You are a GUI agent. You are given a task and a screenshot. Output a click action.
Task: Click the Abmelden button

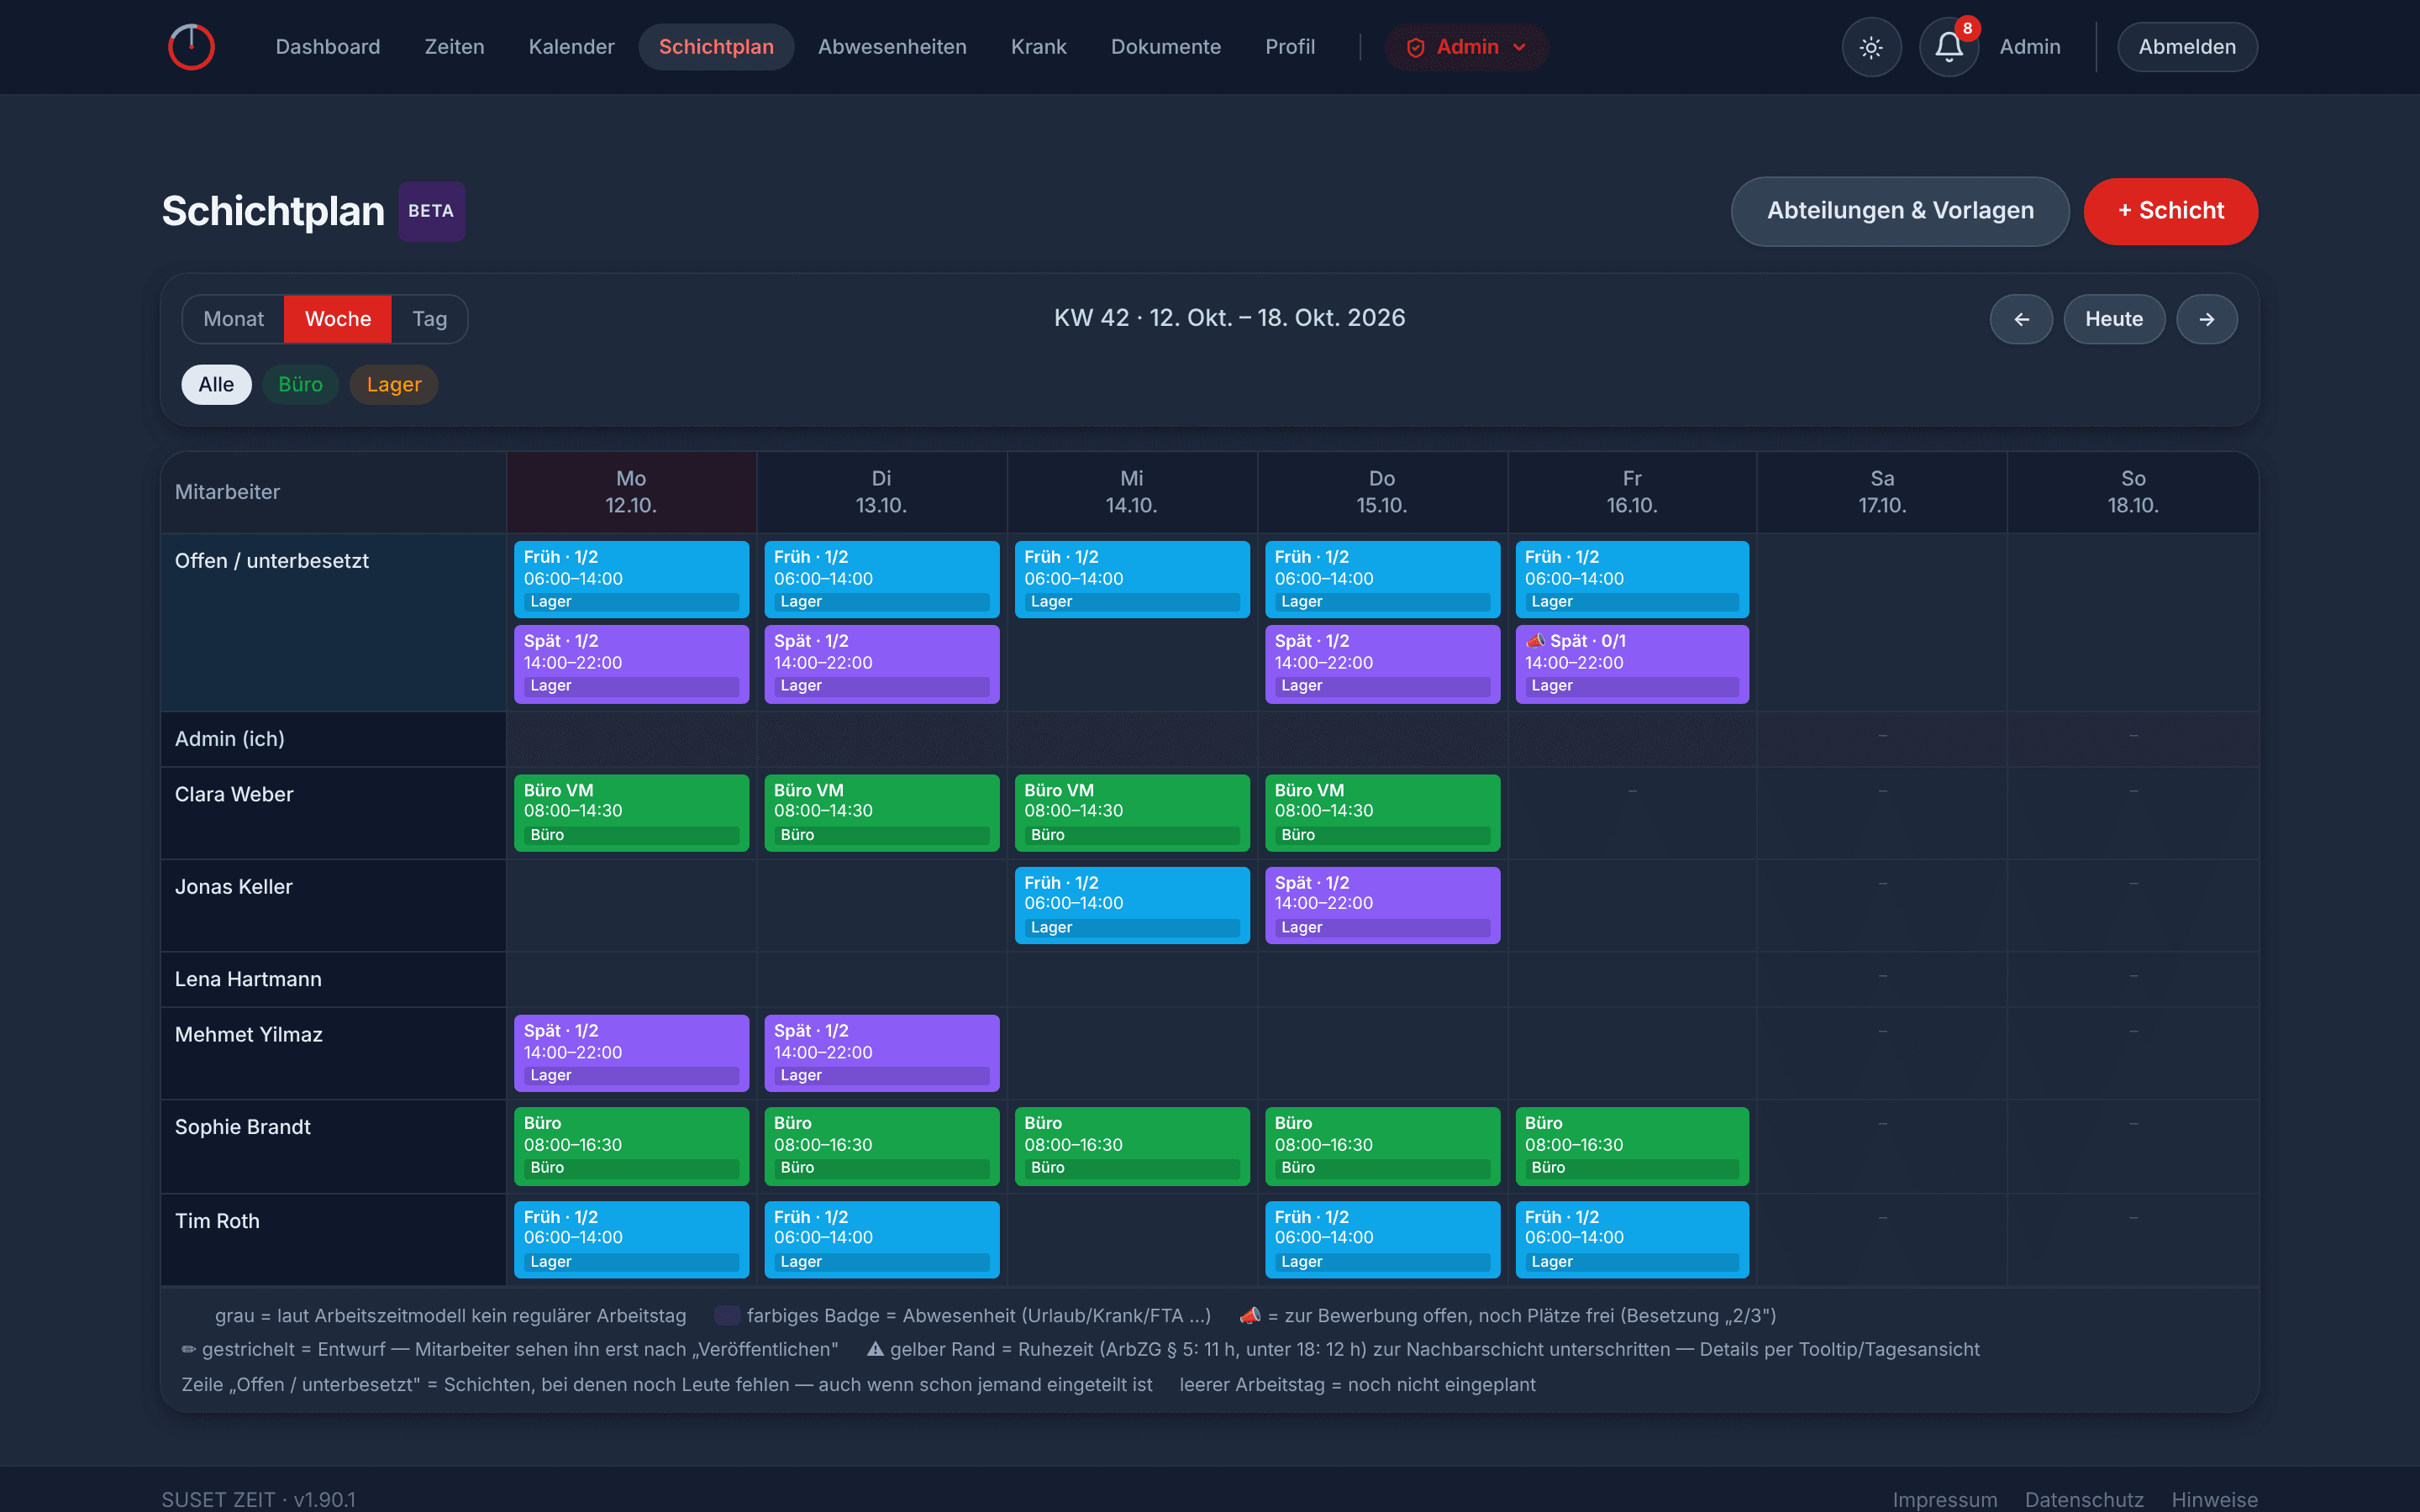2187,47
